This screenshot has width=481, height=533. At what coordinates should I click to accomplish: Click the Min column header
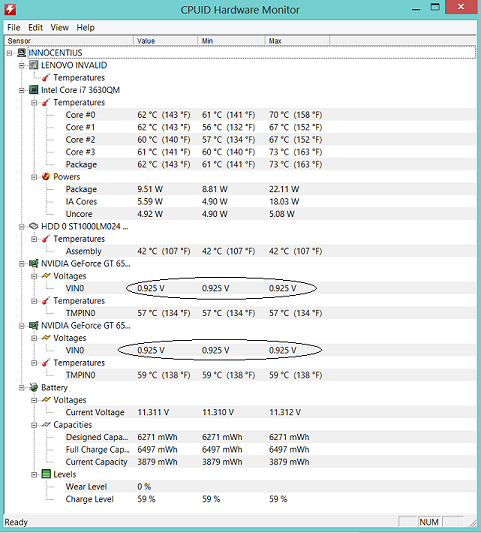coord(231,41)
